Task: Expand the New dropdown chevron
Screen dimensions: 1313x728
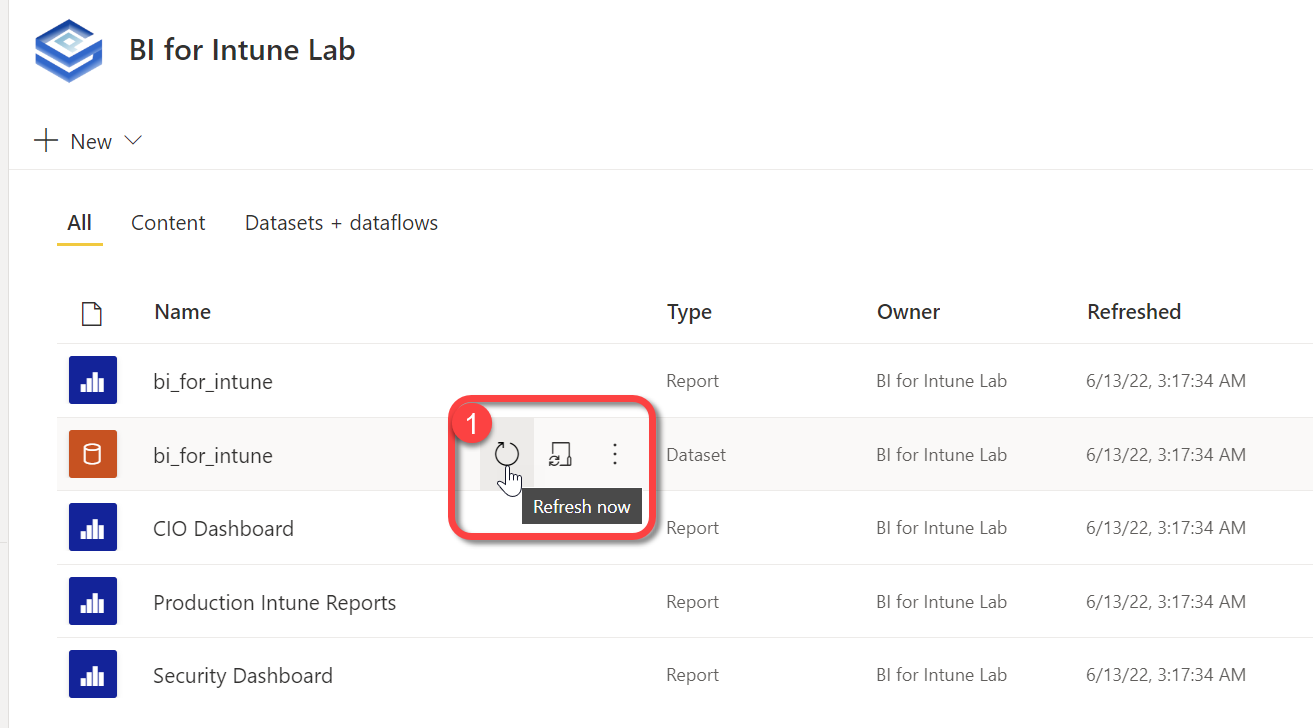Action: coord(133,141)
